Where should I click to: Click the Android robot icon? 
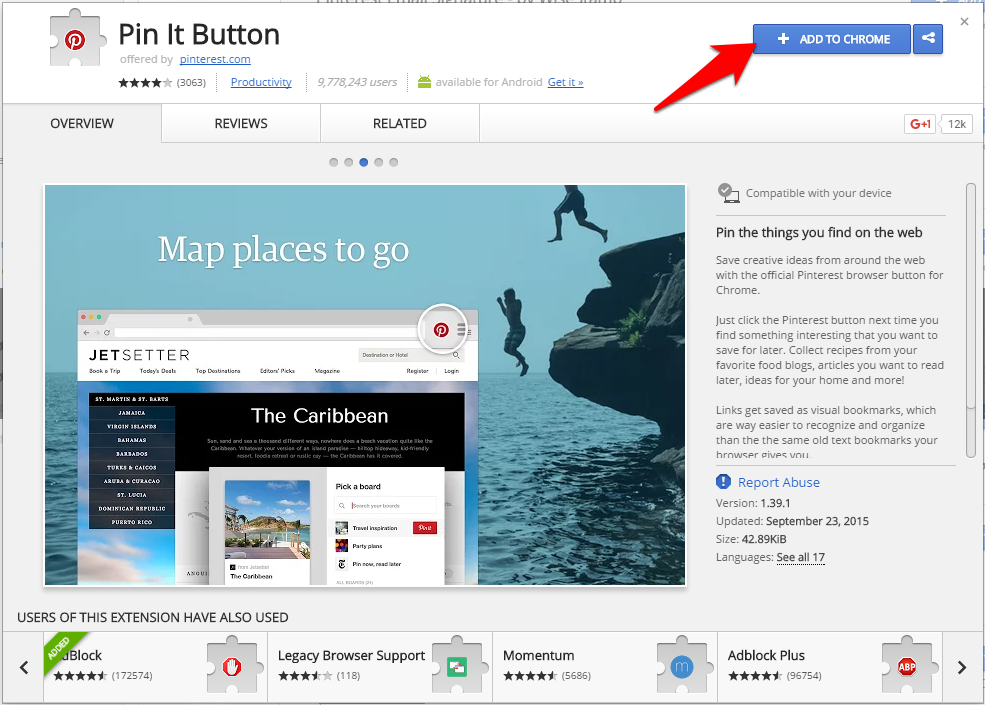(425, 82)
